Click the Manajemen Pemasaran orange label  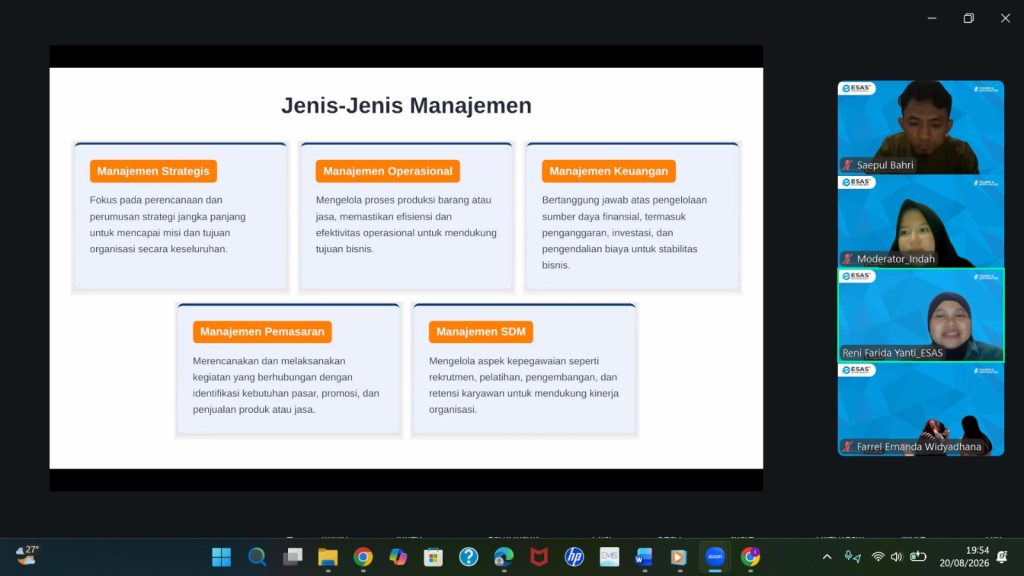(263, 332)
